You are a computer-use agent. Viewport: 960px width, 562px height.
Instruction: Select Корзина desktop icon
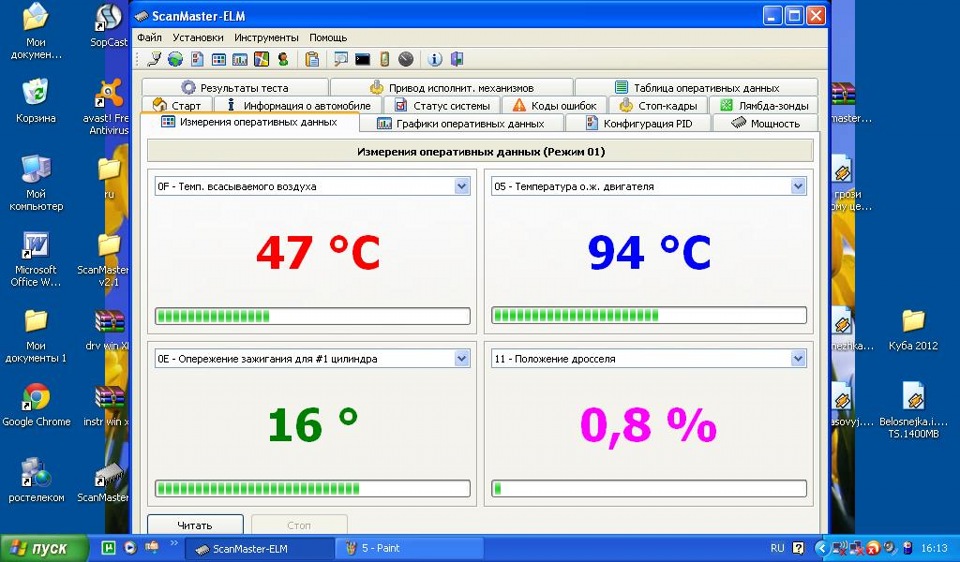click(36, 100)
